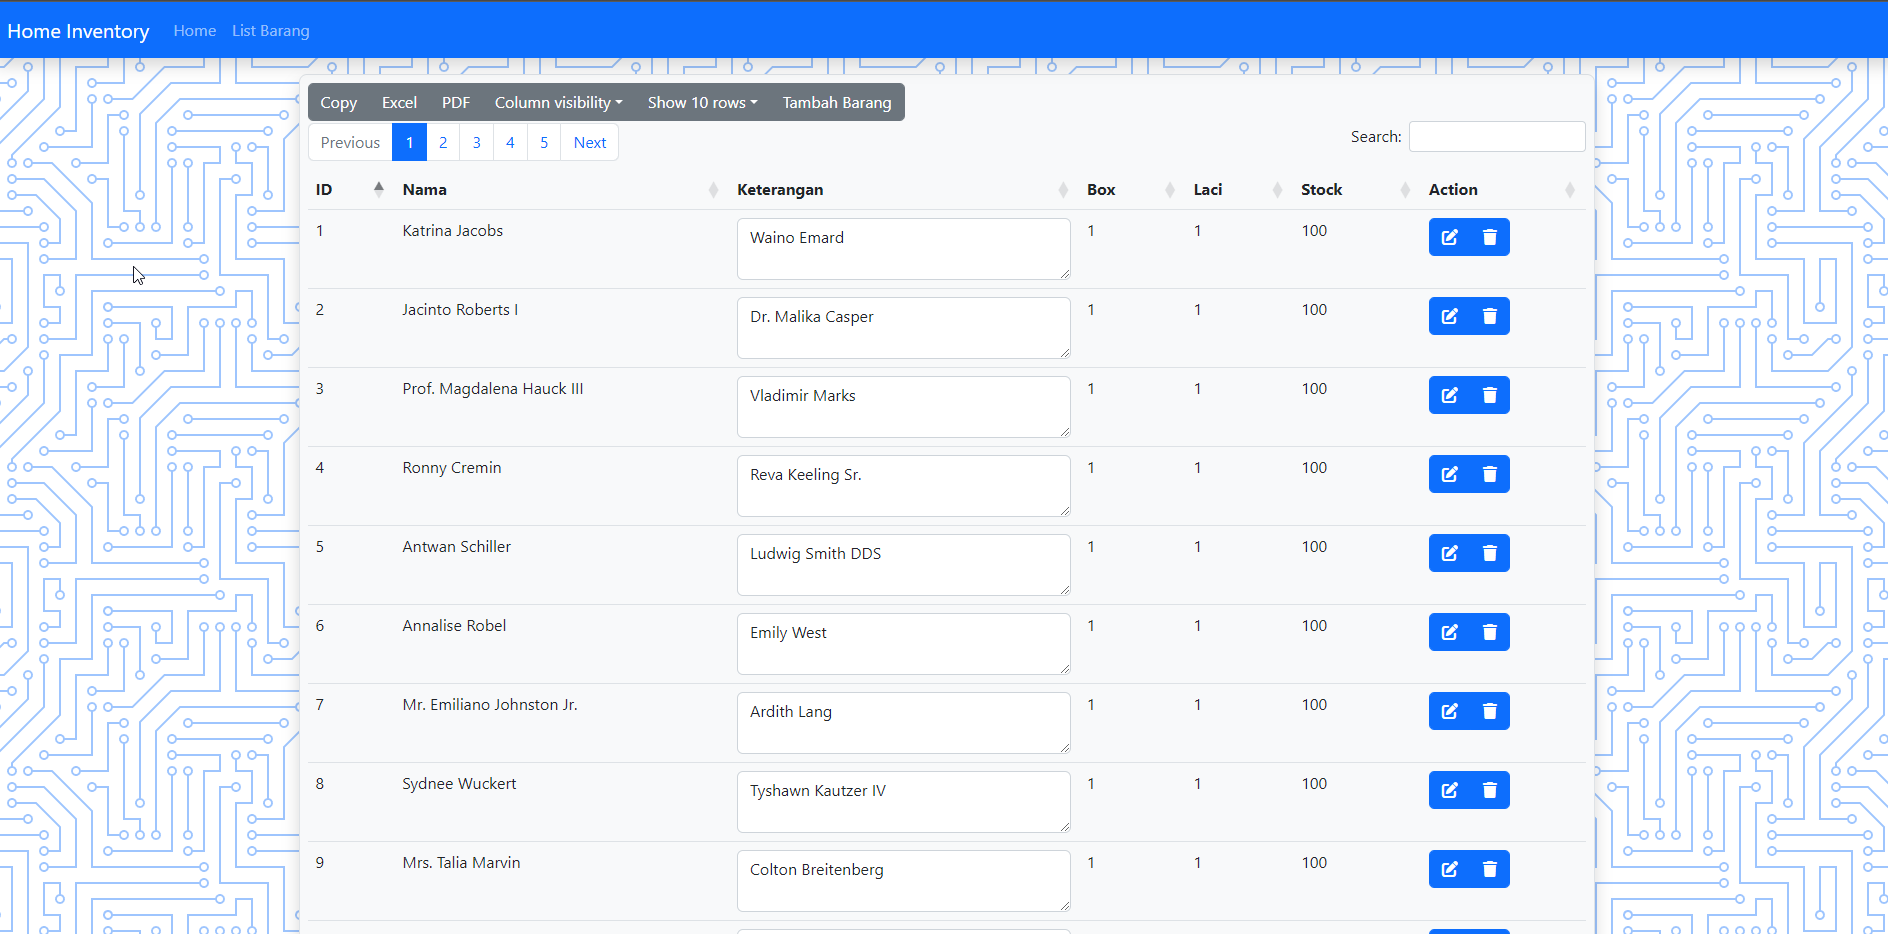Delete the Katrina Jacobs entry
This screenshot has height=934, width=1888.
[x=1489, y=237]
